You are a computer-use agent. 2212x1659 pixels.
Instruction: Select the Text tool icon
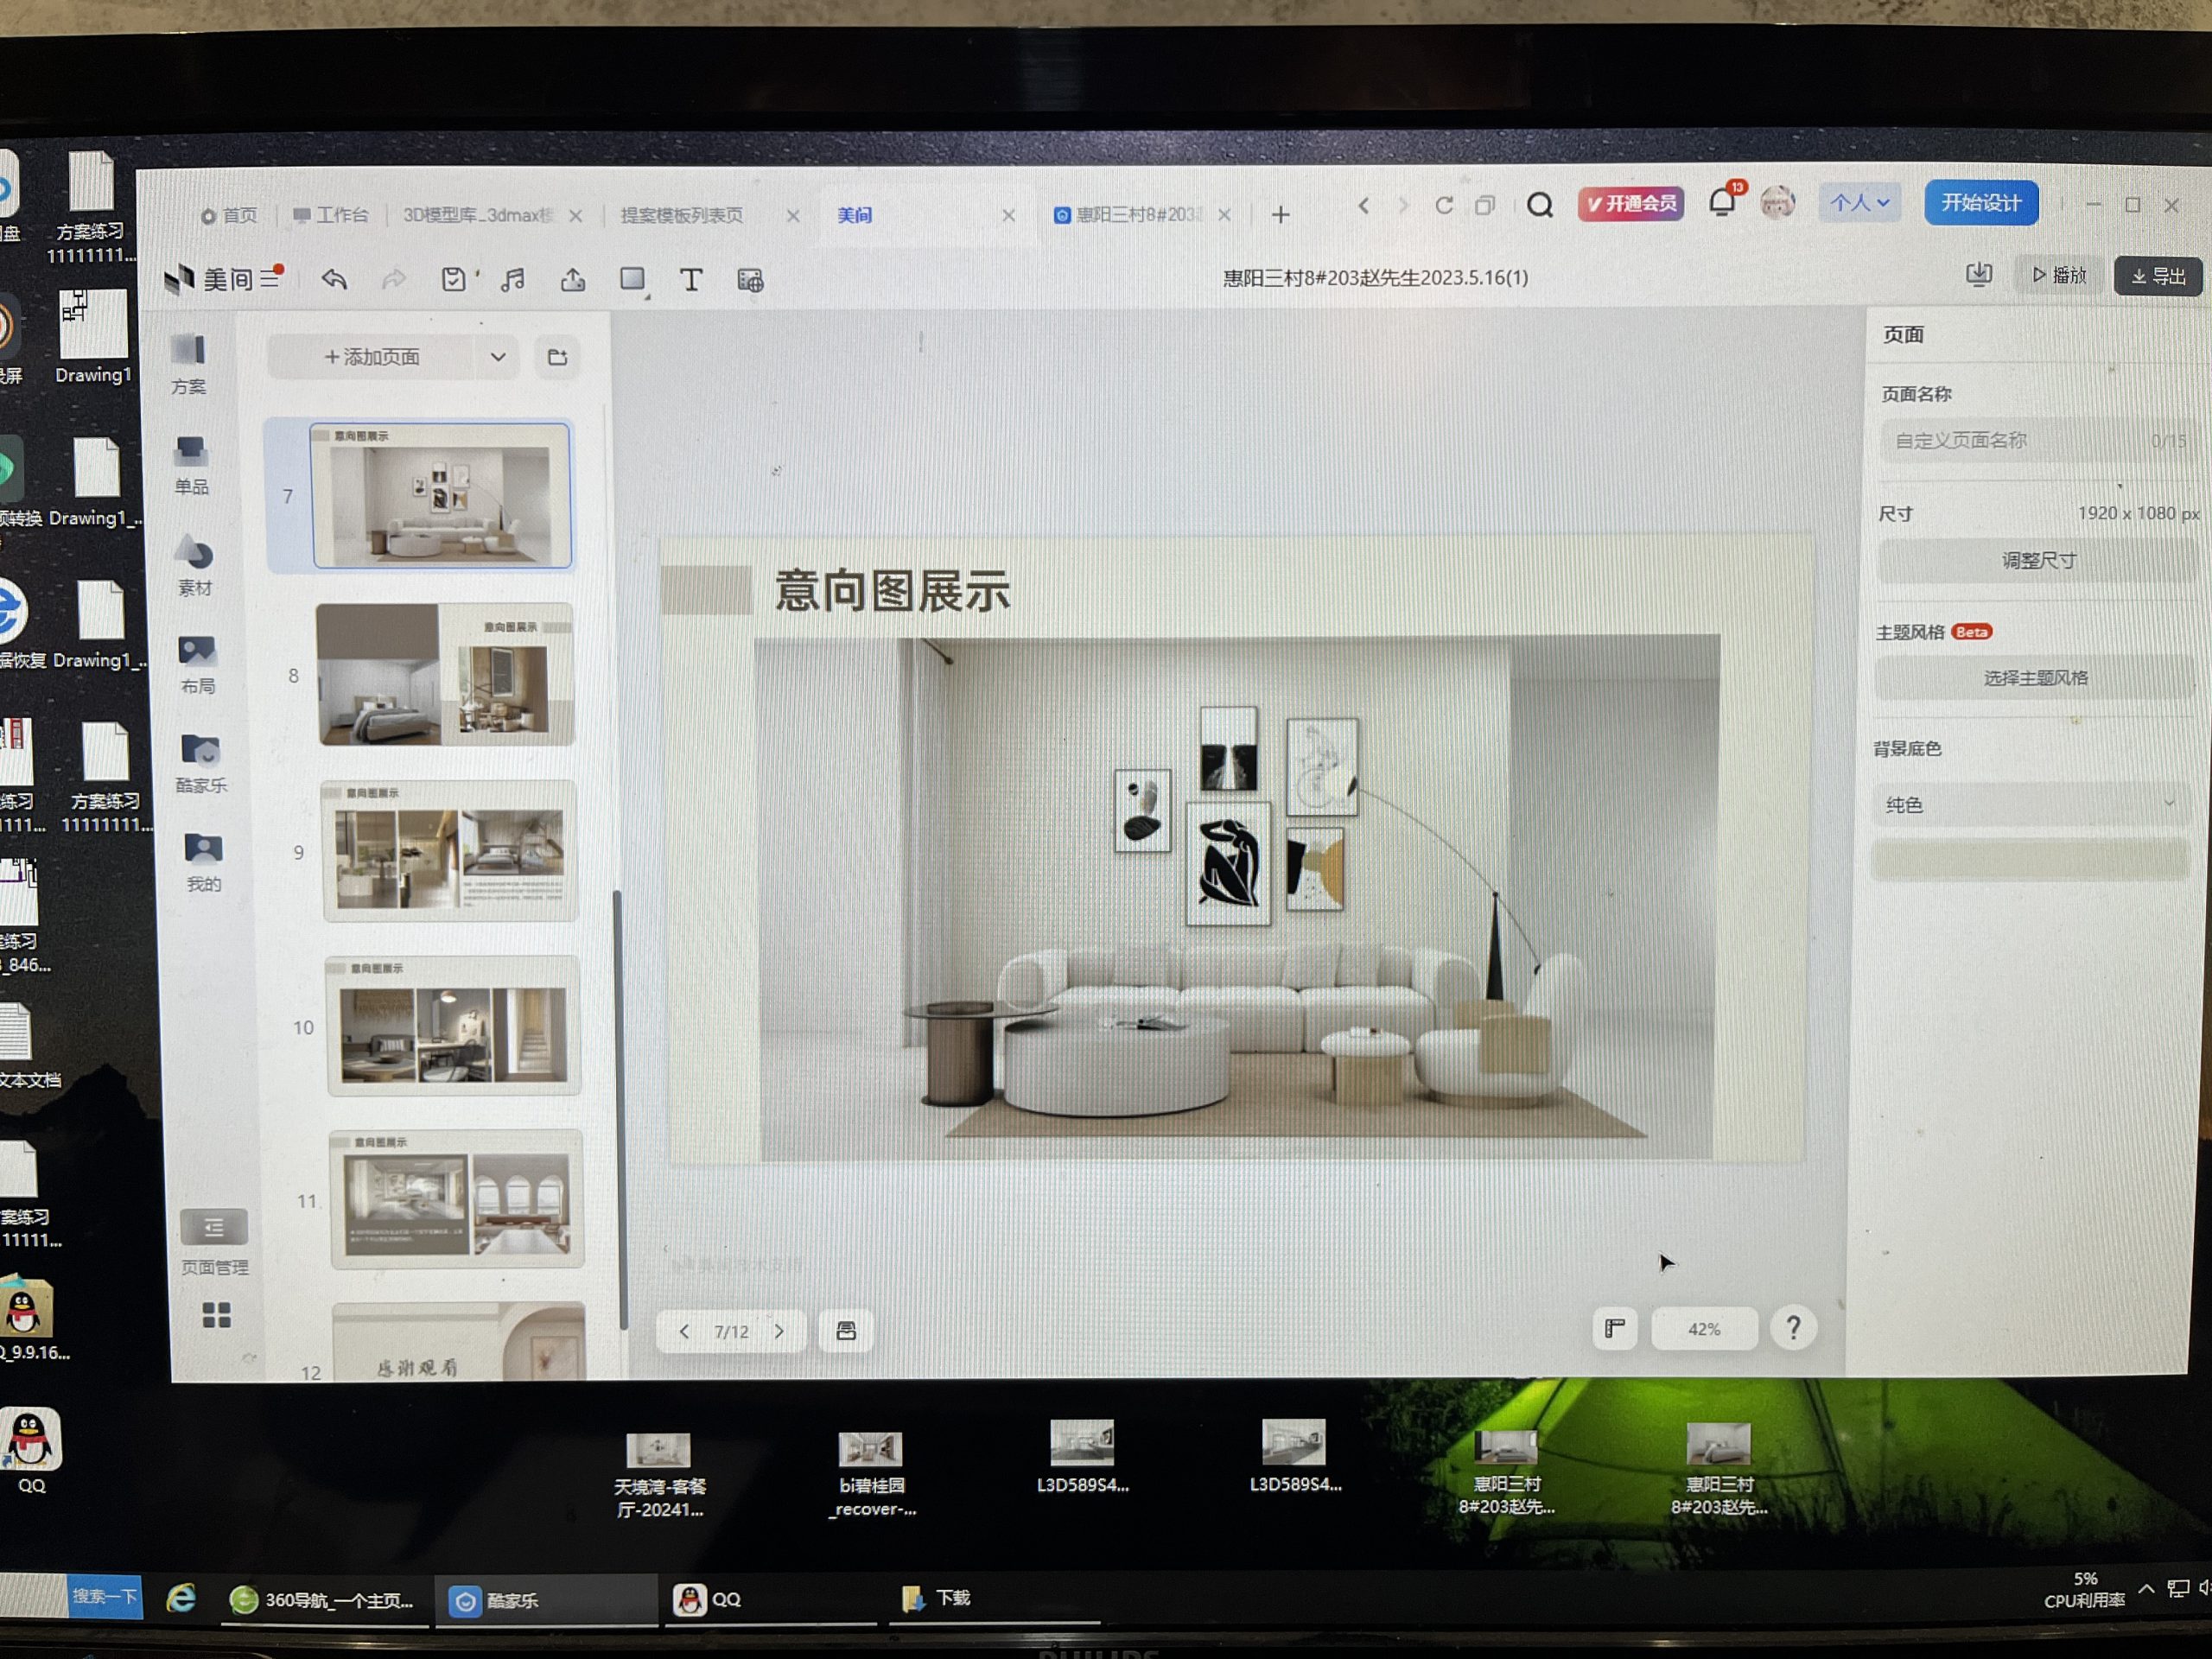(690, 280)
